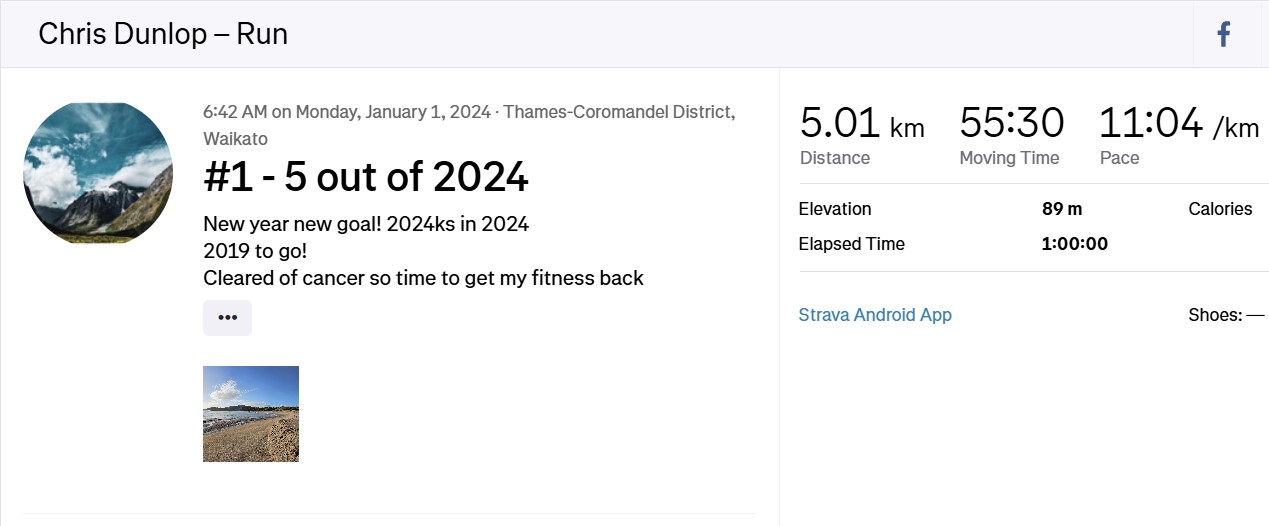Image resolution: width=1269 pixels, height=526 pixels.
Task: Click the Thames-Coromandel District location text
Action: 469,125
